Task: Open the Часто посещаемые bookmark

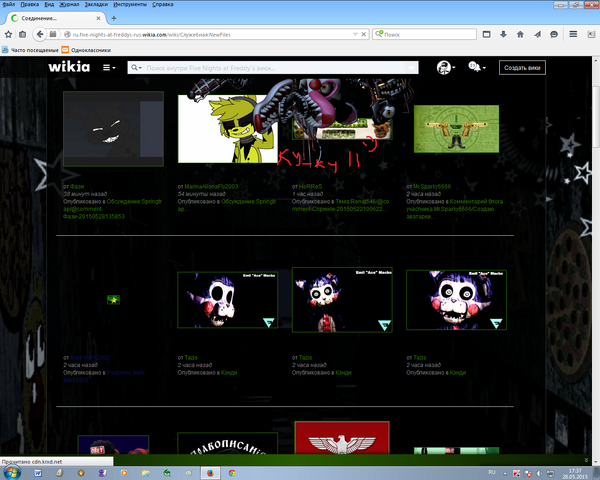Action: point(30,50)
